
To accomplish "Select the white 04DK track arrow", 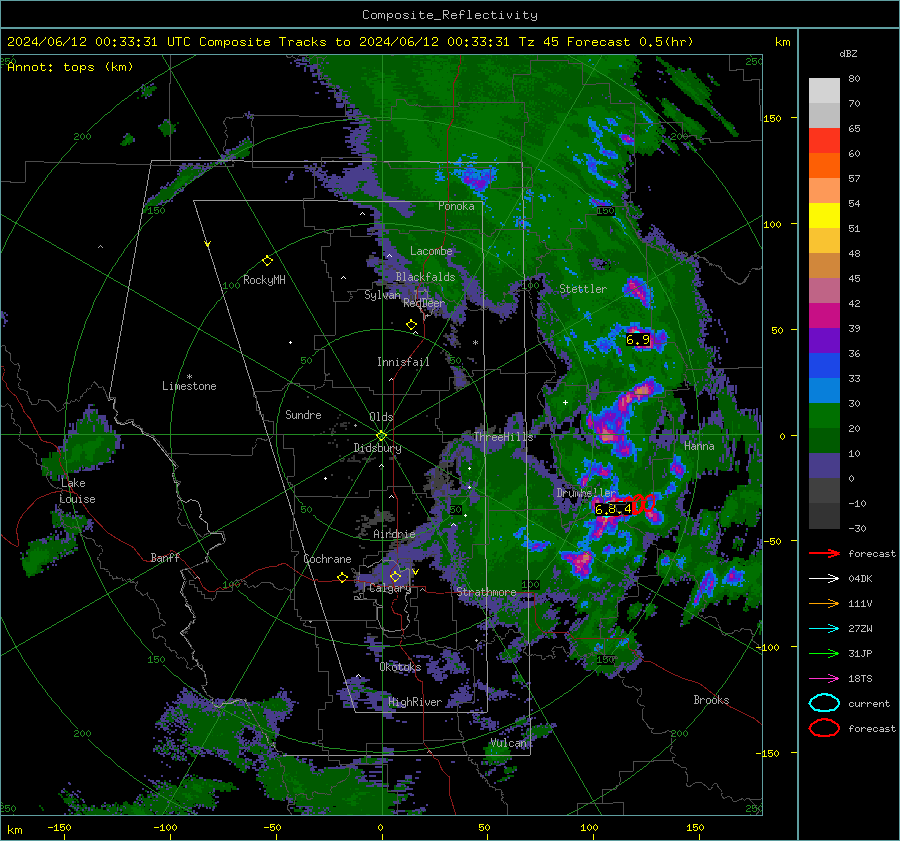I will click(x=824, y=579).
